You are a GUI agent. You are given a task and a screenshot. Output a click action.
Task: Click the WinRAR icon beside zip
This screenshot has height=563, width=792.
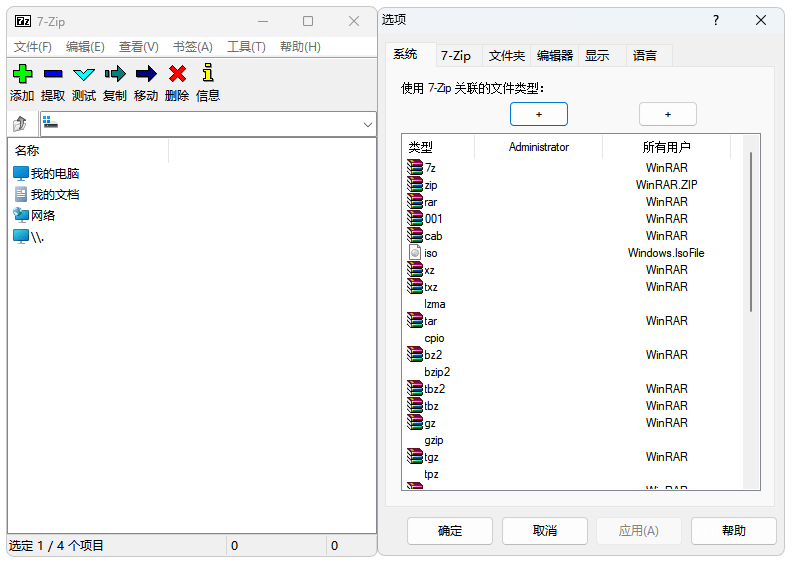(x=415, y=184)
